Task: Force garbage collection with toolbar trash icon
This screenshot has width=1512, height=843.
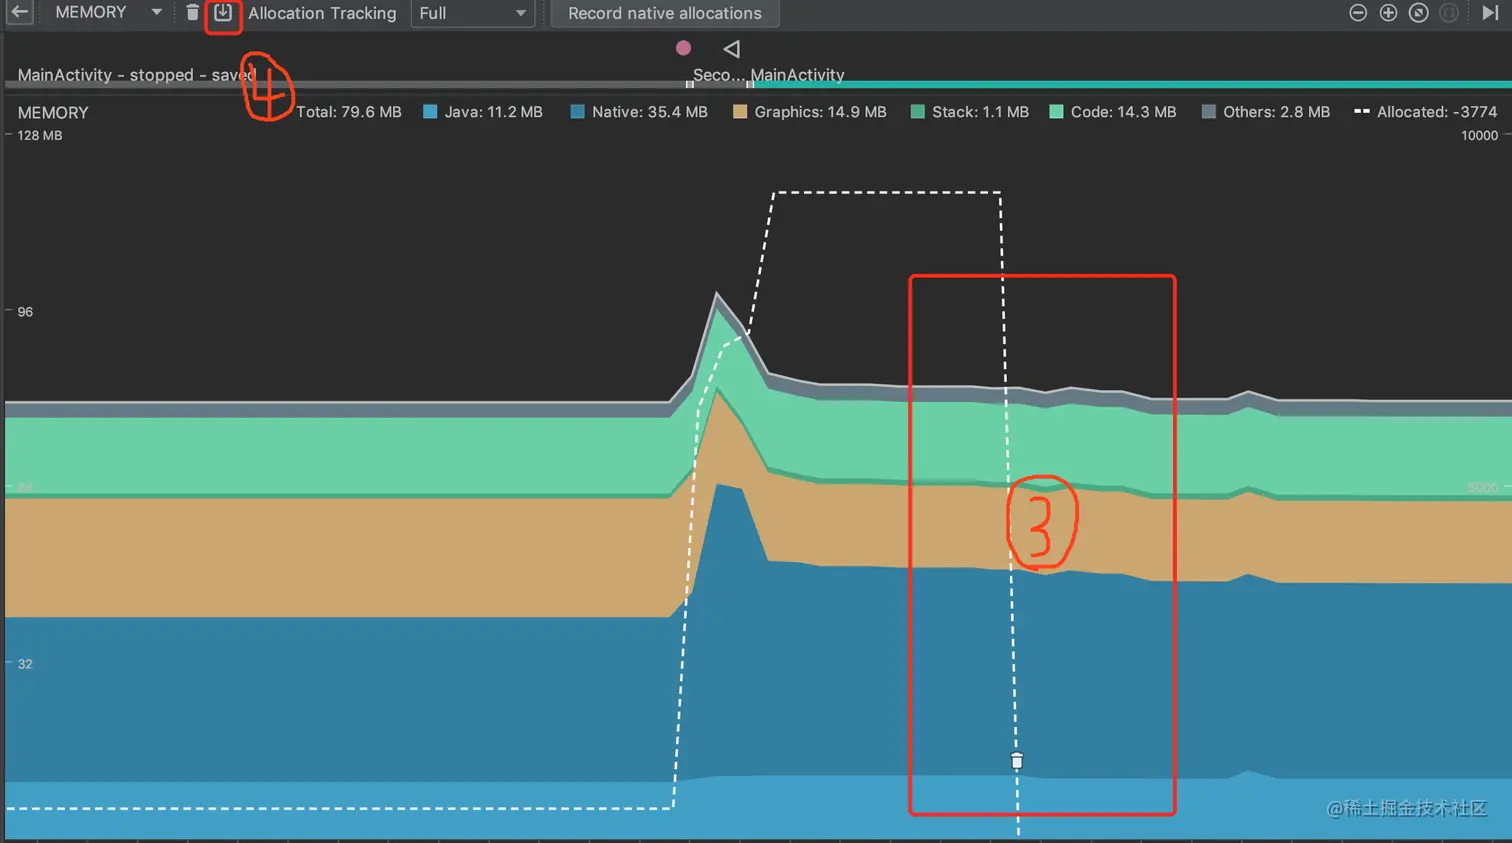Action: coord(193,13)
